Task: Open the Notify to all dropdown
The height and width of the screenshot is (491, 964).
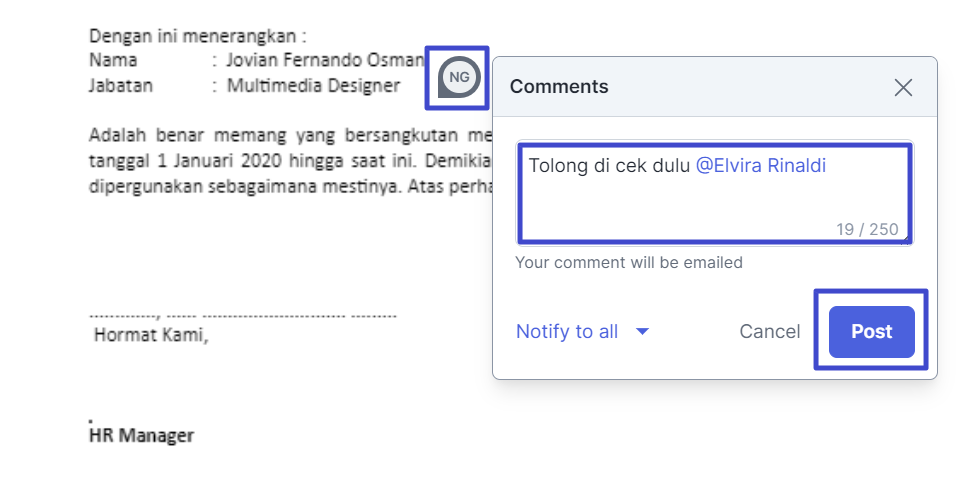Action: (567, 332)
